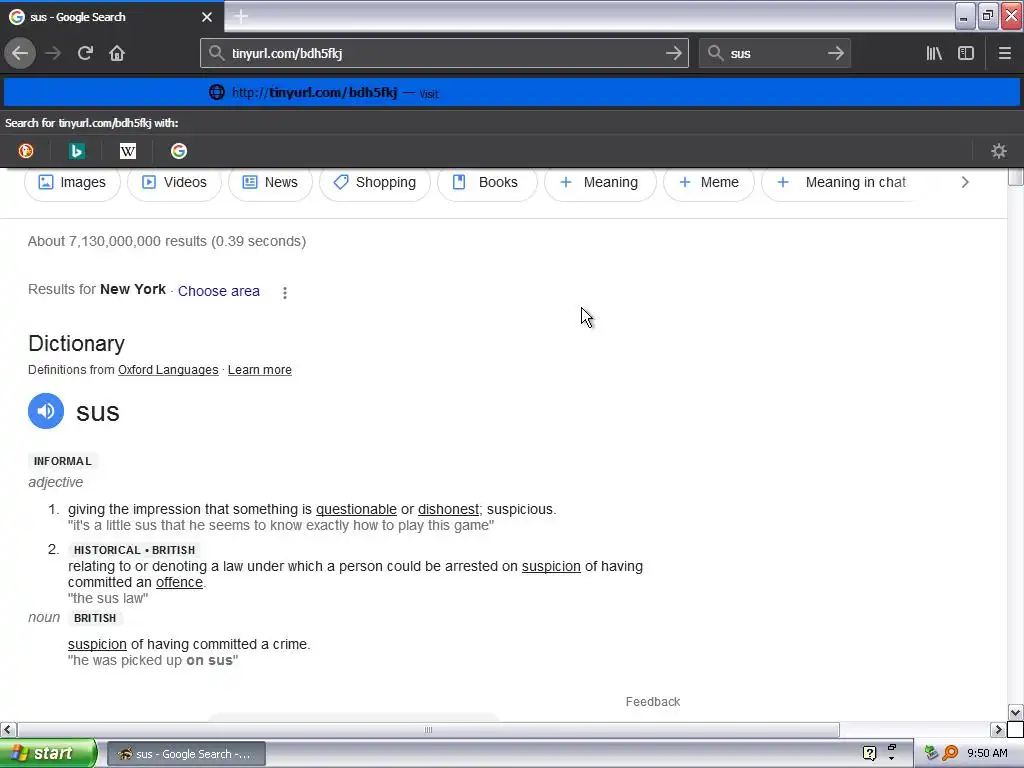
Task: Add the Meaning search chip
Action: pos(600,182)
